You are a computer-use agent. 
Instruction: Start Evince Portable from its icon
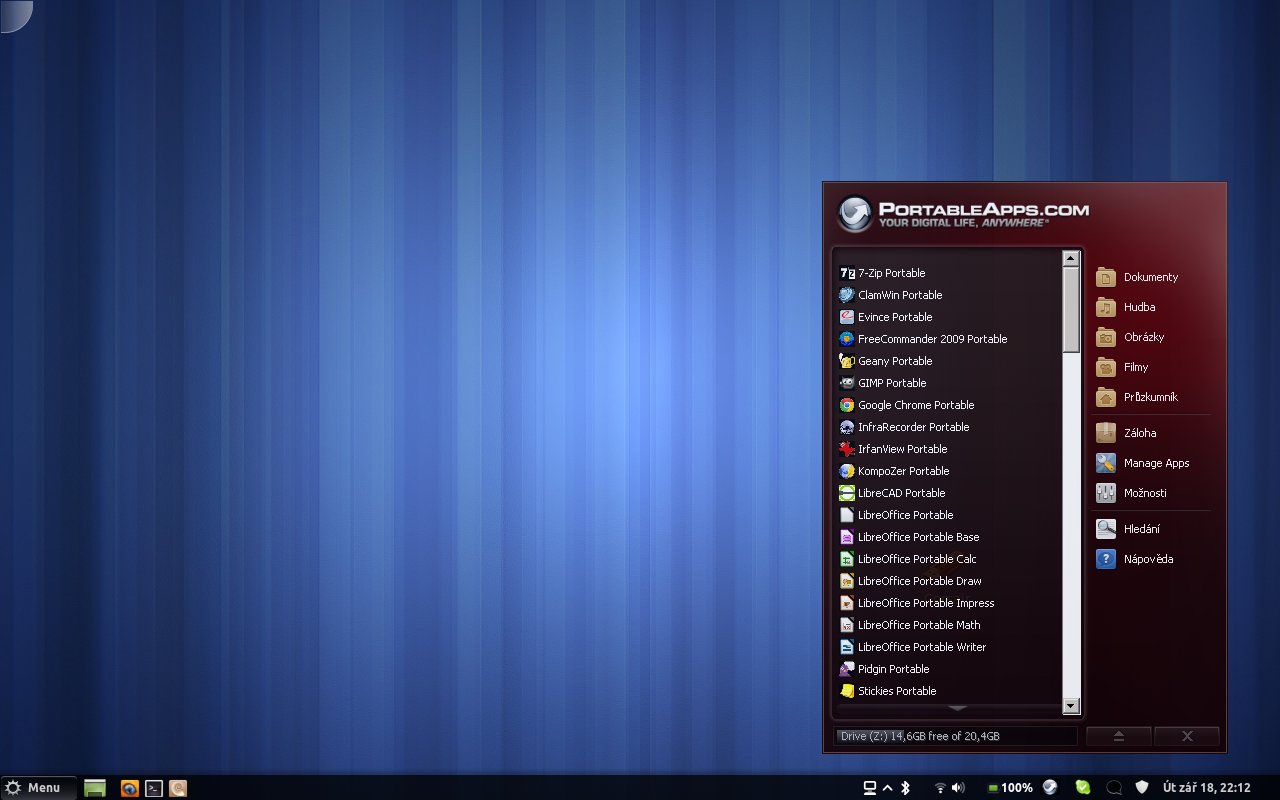847,317
